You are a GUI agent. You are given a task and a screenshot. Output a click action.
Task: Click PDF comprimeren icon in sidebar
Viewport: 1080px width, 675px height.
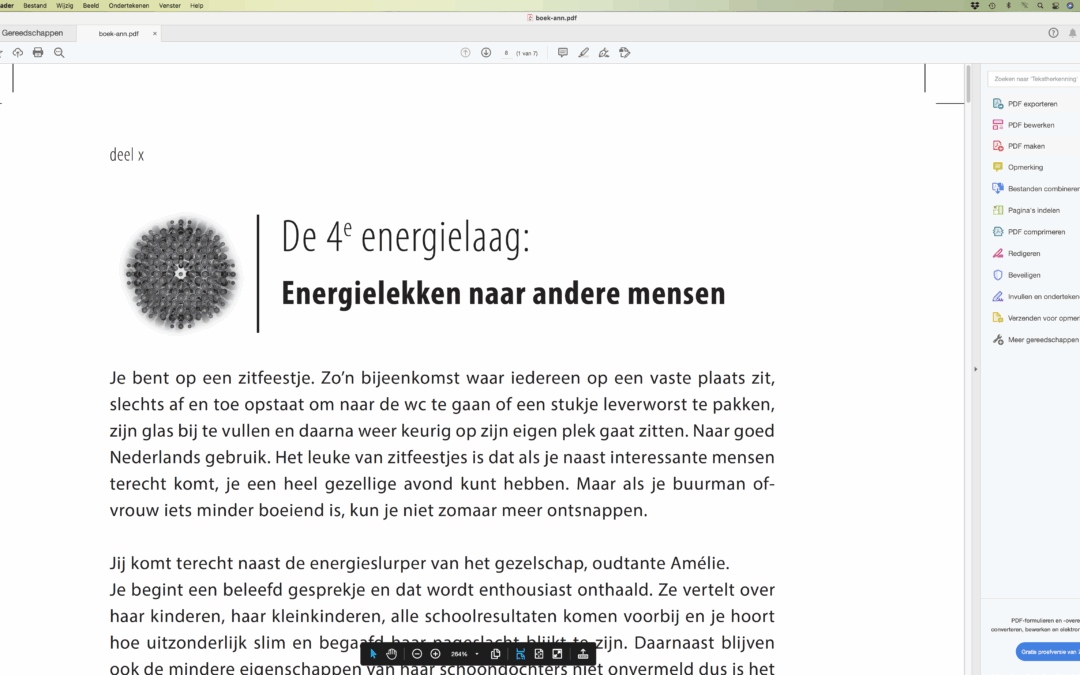[x=997, y=231]
